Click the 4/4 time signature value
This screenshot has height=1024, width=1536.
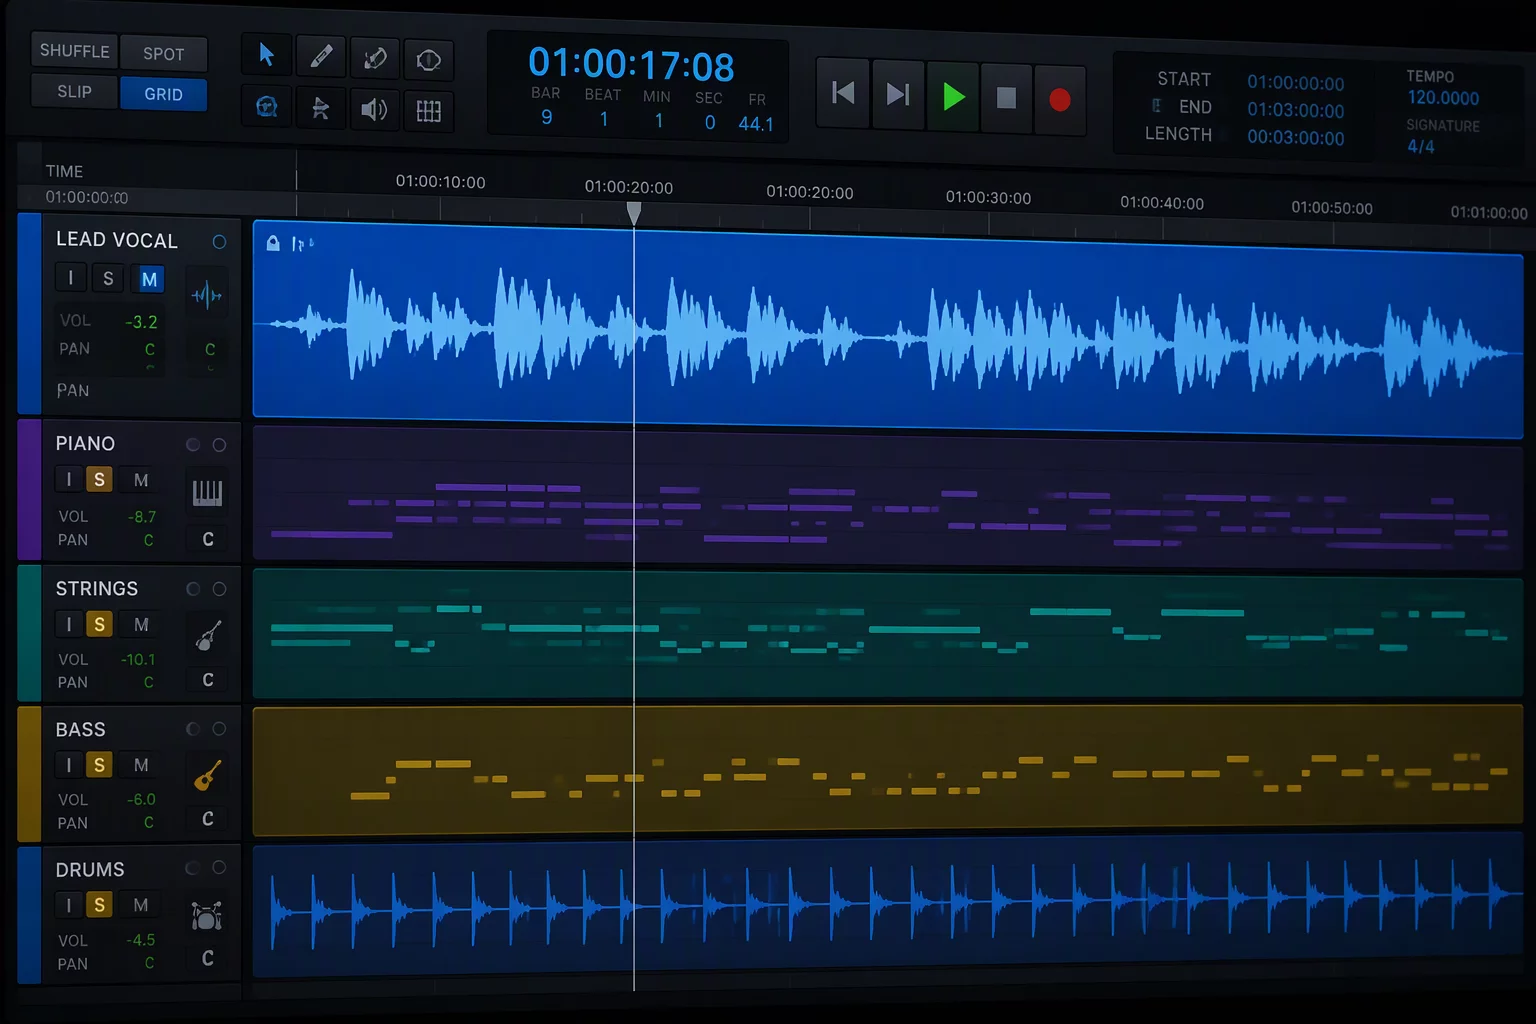pos(1421,146)
